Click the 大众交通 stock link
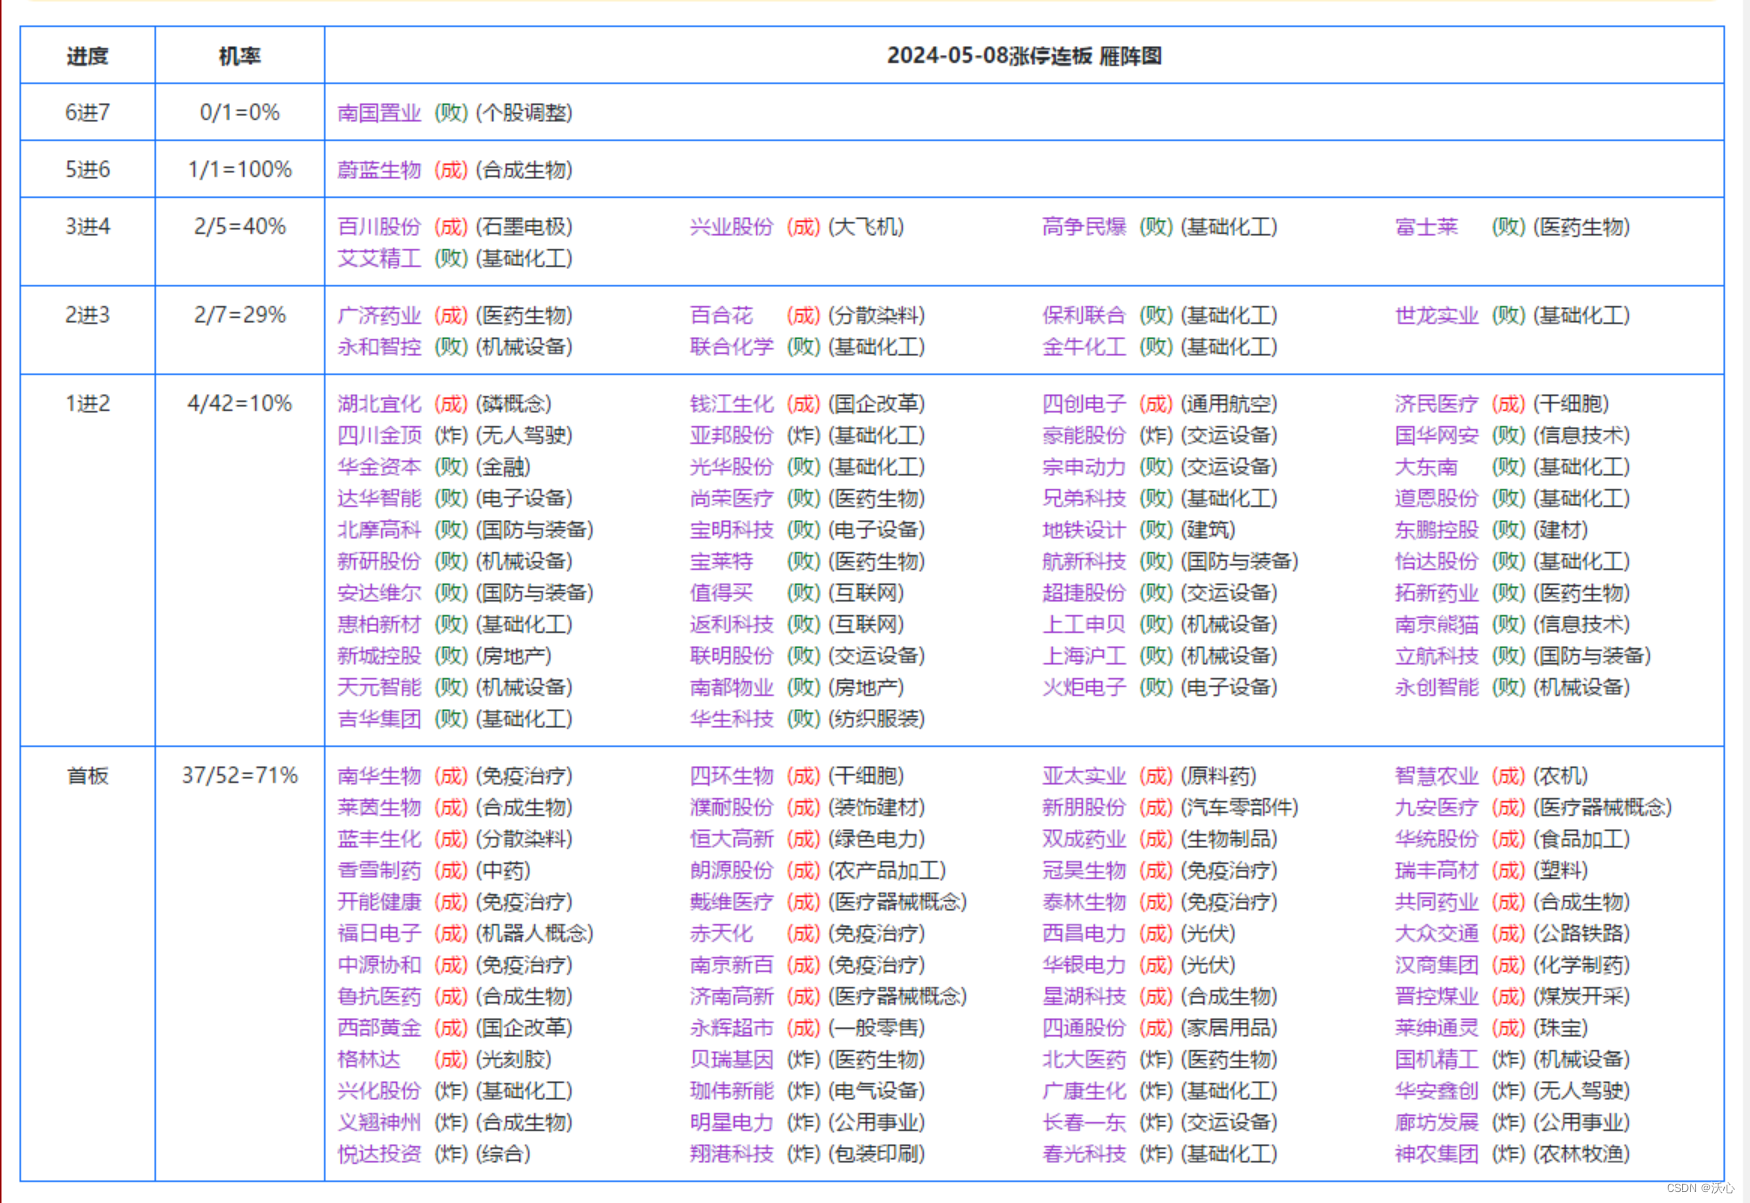 (x=1437, y=934)
